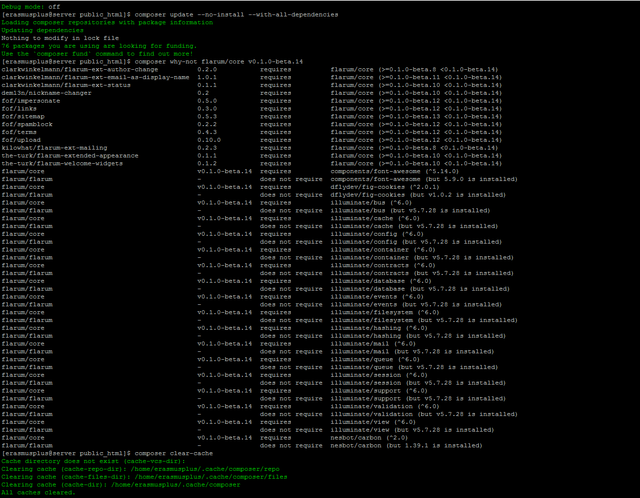This screenshot has height=498, width=640.
Task: Click 'illuminate/contracts (but v5.7.28 is installed)'
Action: 422,273
